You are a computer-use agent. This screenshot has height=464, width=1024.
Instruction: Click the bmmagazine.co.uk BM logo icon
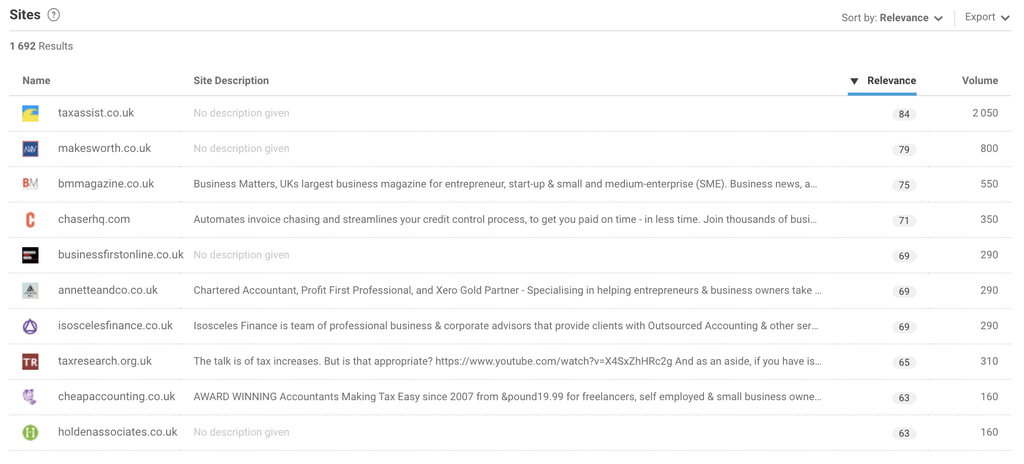click(31, 184)
